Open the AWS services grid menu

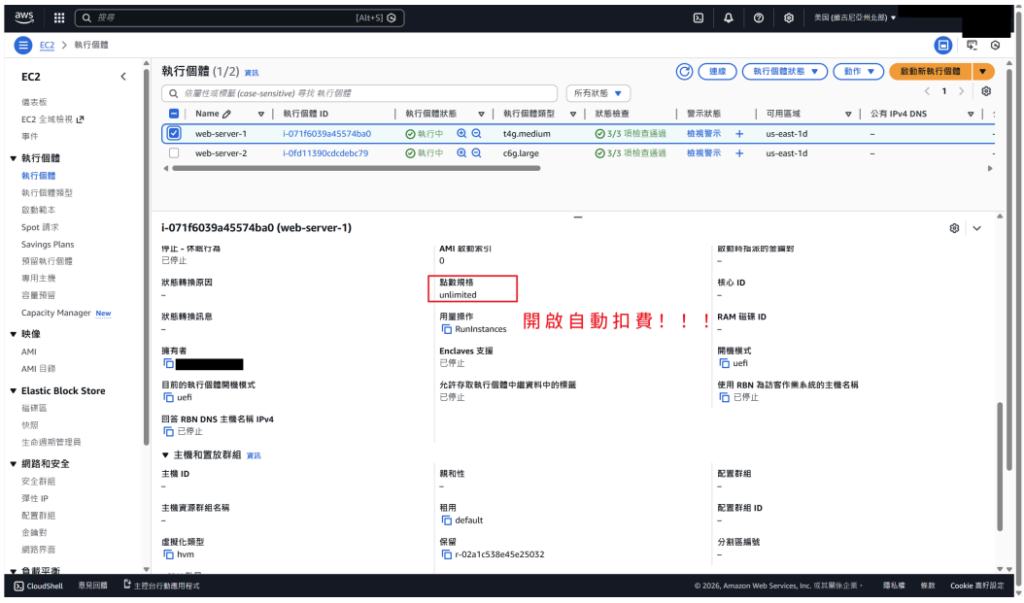(58, 16)
